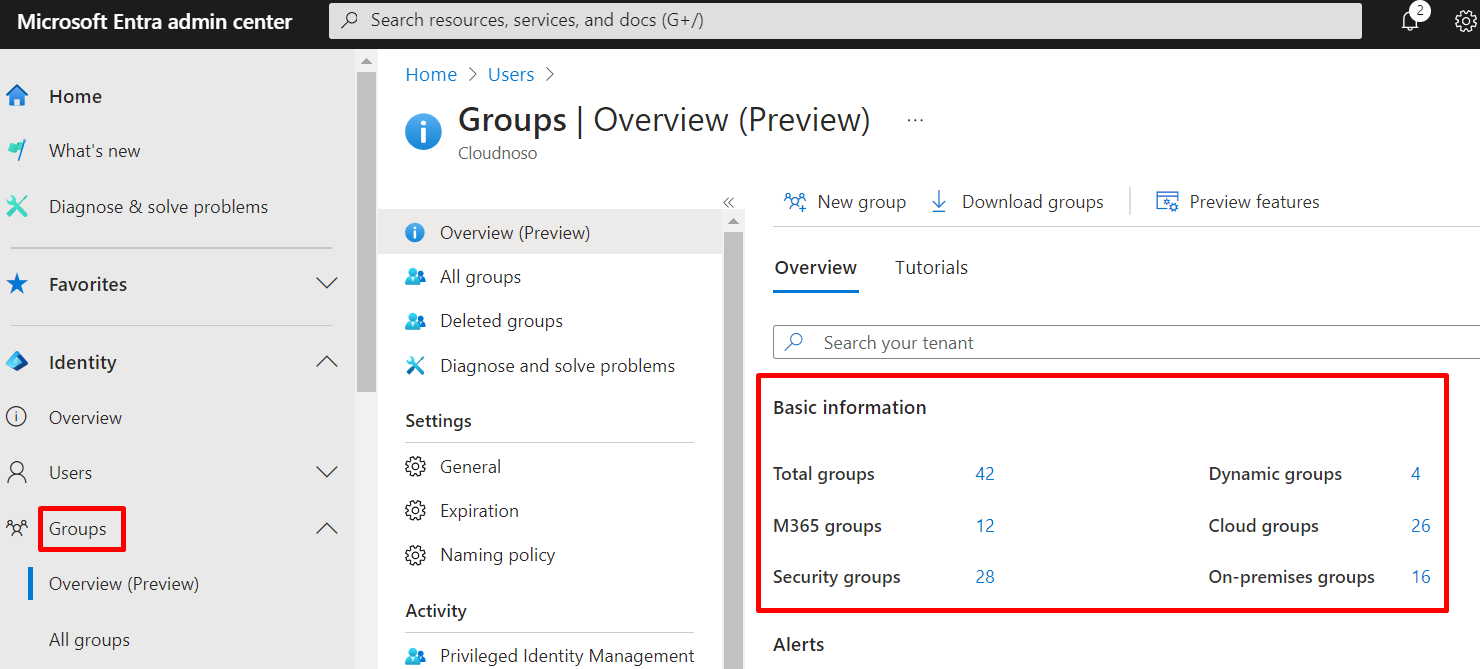Expand the Users section chevron

[x=327, y=472]
